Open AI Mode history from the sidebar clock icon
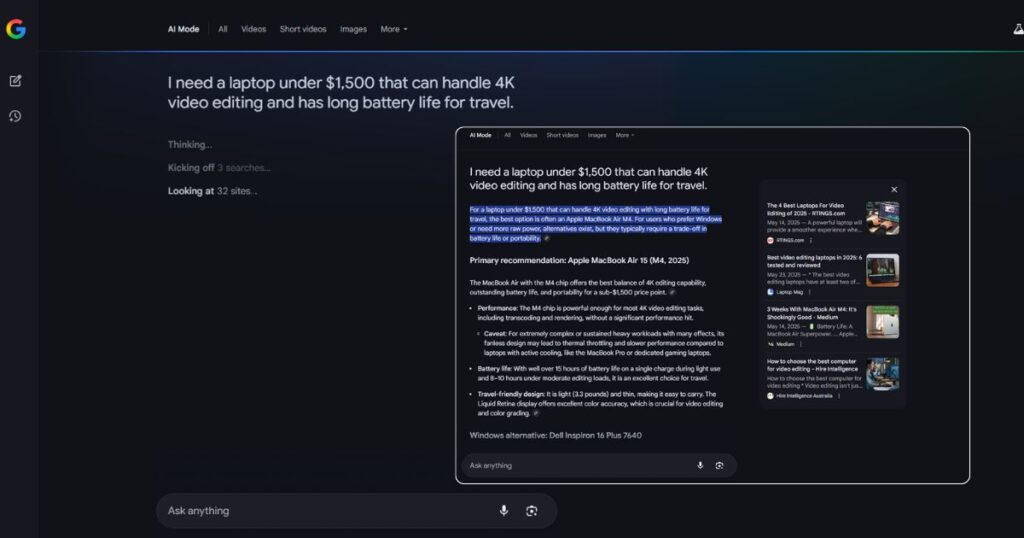Screen dimensions: 1024x538 [x=15, y=116]
